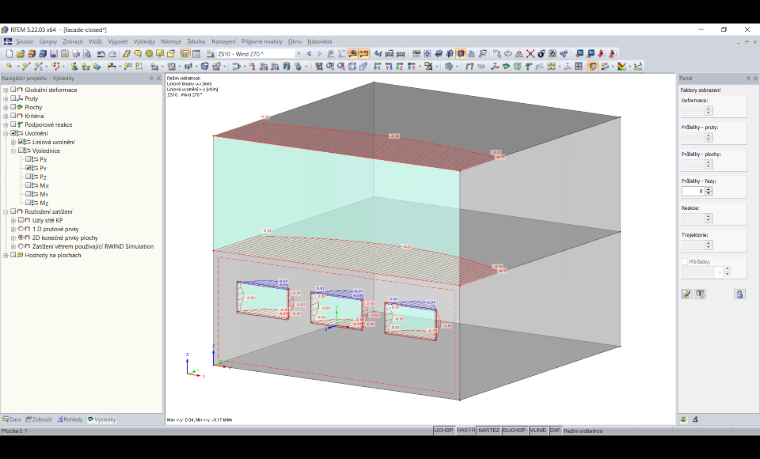Expand the Plochy tree node
This screenshot has width=760, height=459.
tap(6, 107)
